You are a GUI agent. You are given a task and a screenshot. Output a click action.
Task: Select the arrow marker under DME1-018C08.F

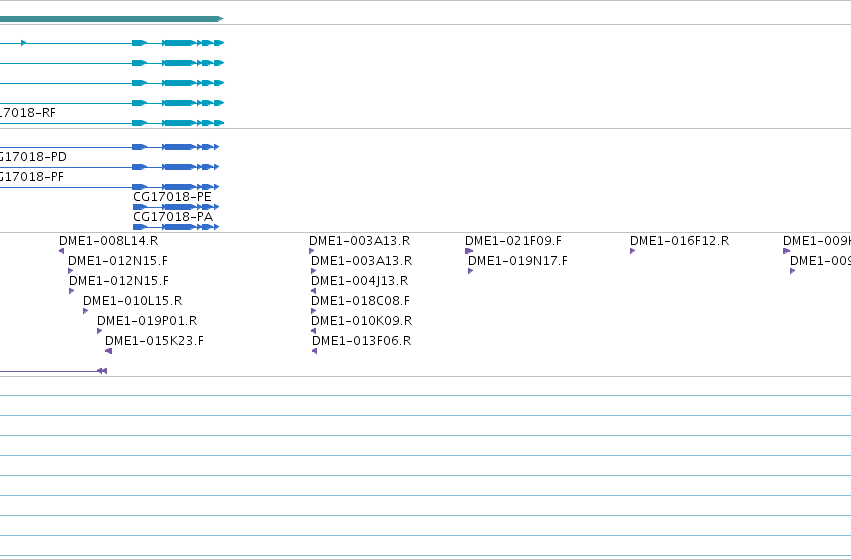314,311
